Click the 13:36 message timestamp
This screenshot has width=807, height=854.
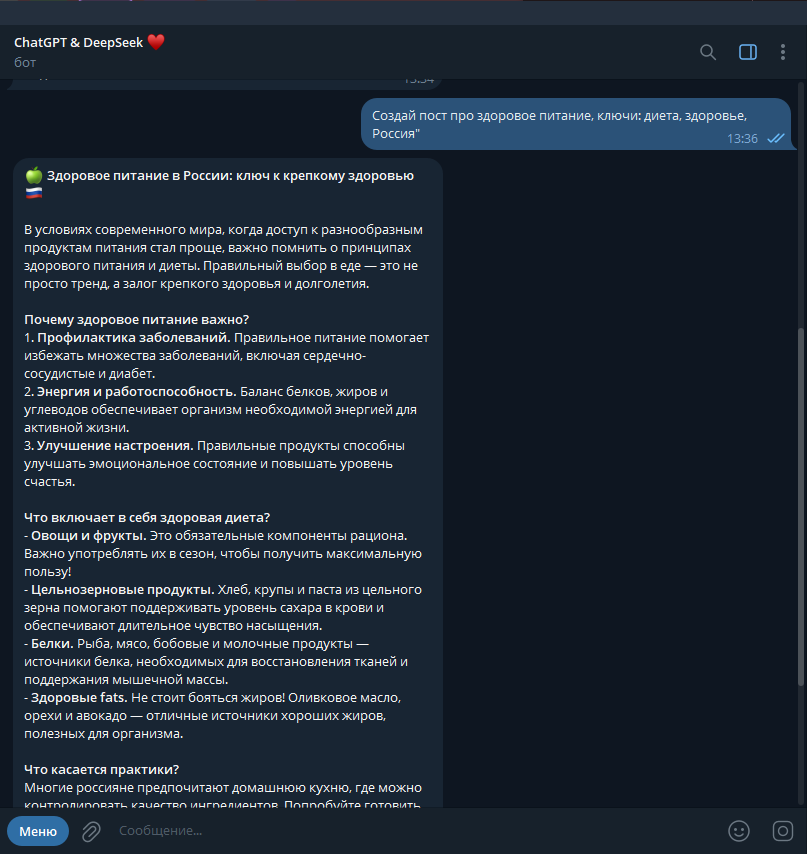pyautogui.click(x=742, y=138)
